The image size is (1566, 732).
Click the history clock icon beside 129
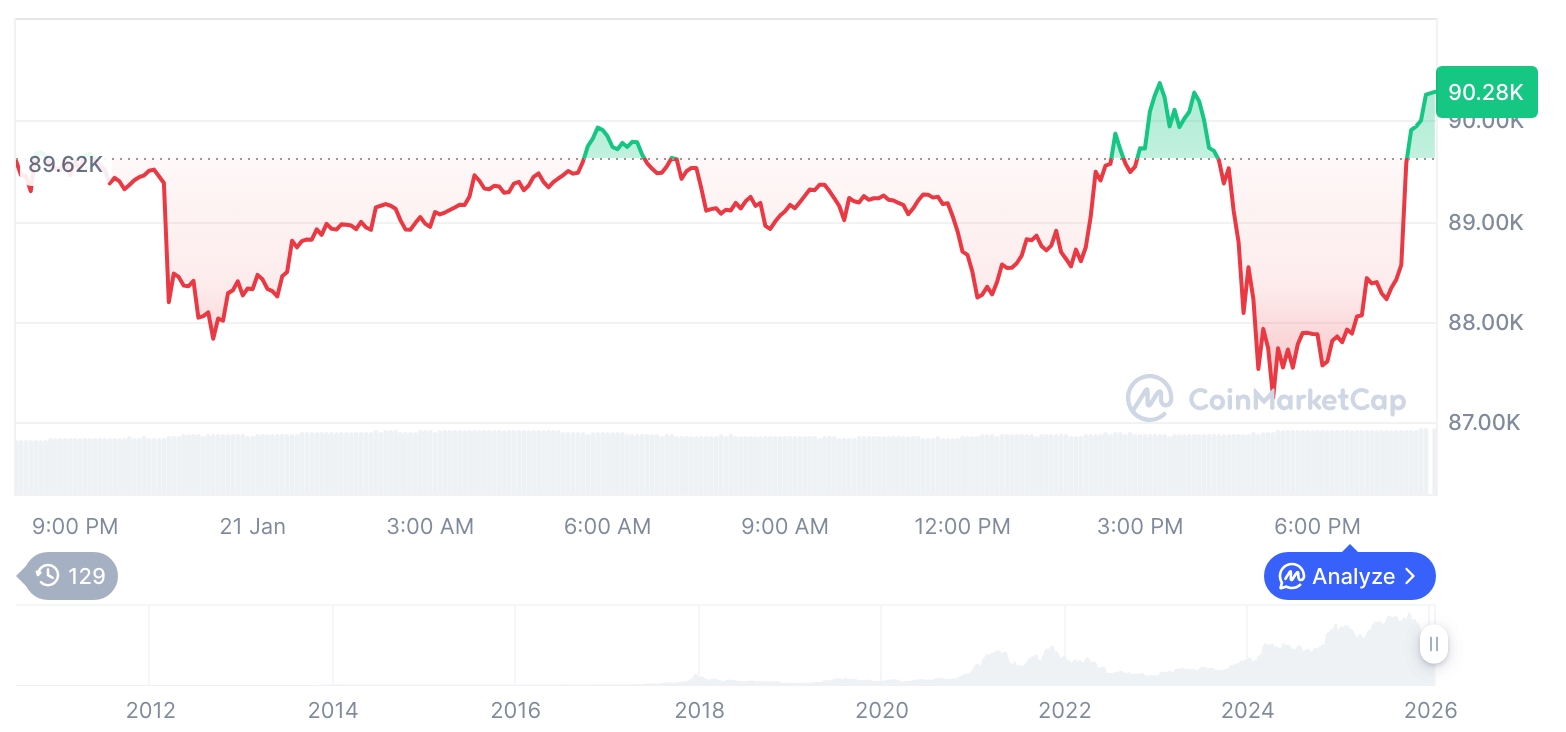(47, 576)
